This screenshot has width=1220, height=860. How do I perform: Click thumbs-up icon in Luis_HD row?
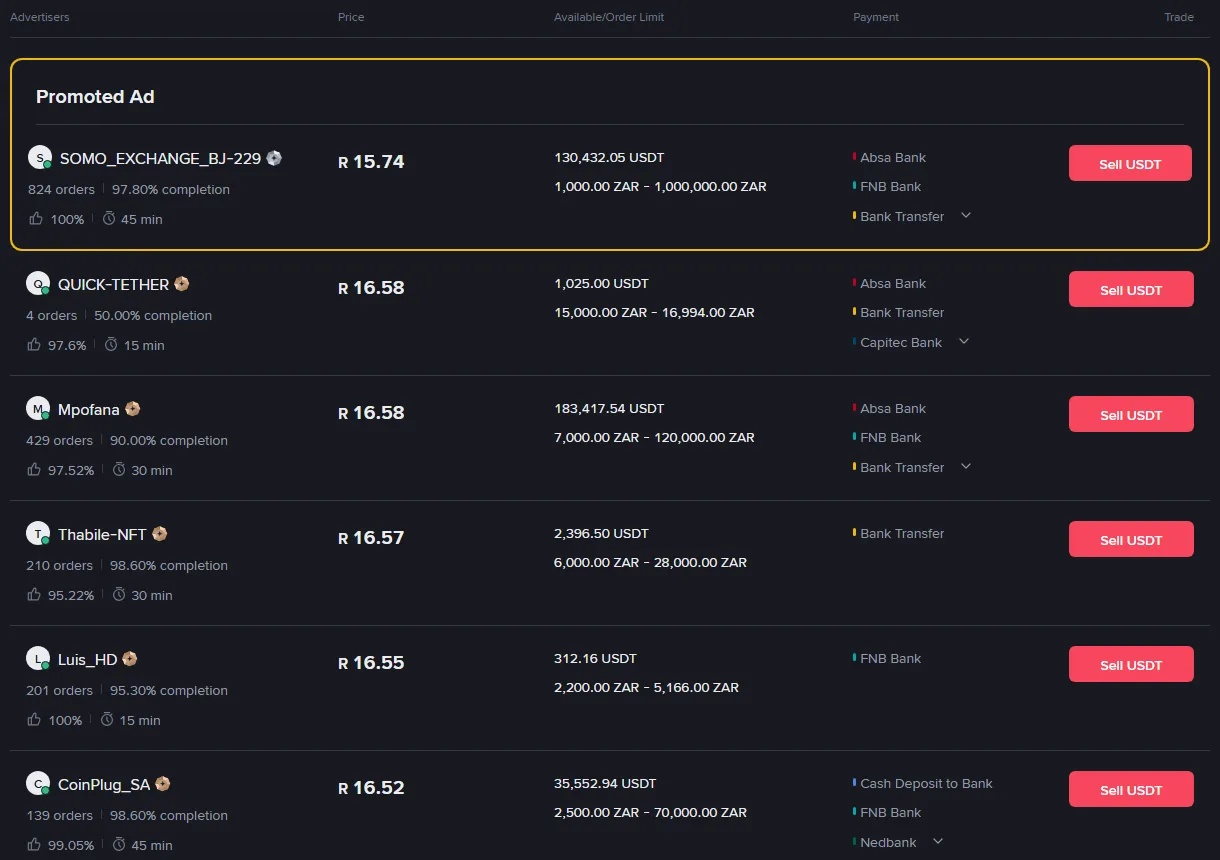click(34, 719)
